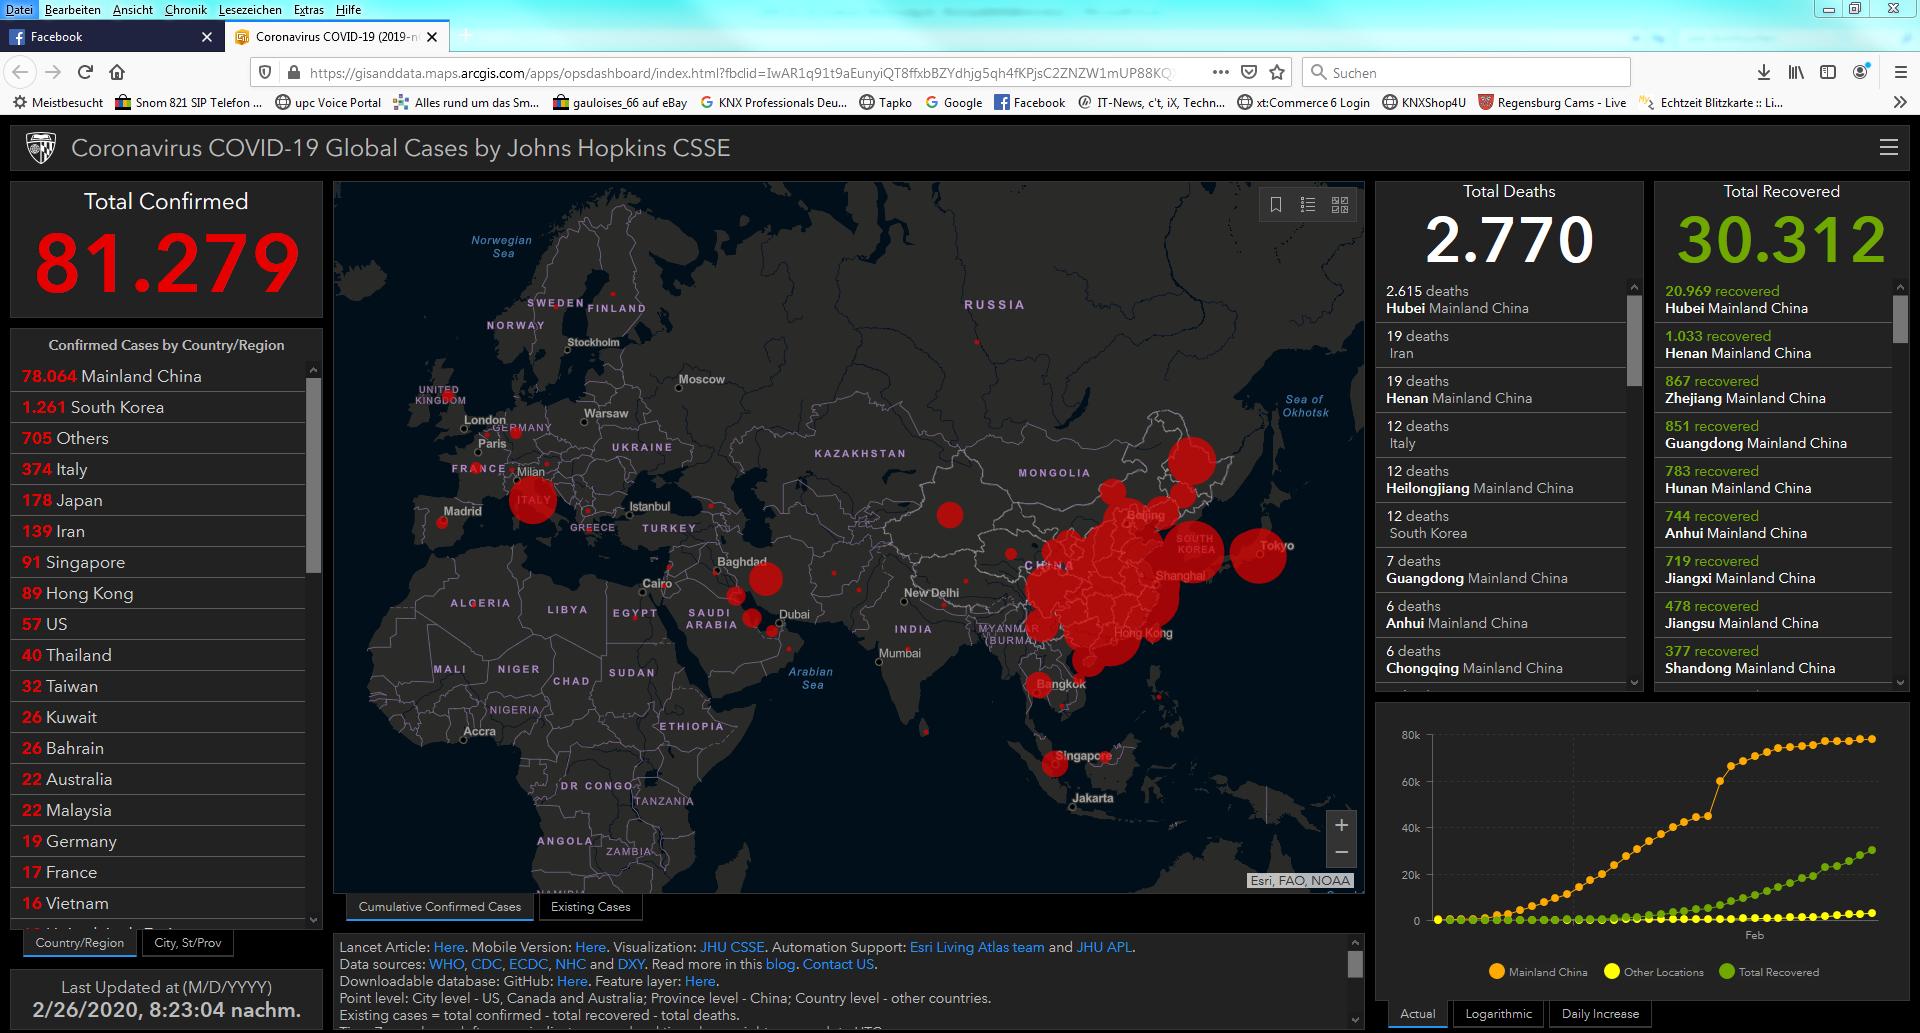Show more bookmarks with the chevron
Image resolution: width=1920 pixels, height=1033 pixels.
(1900, 102)
